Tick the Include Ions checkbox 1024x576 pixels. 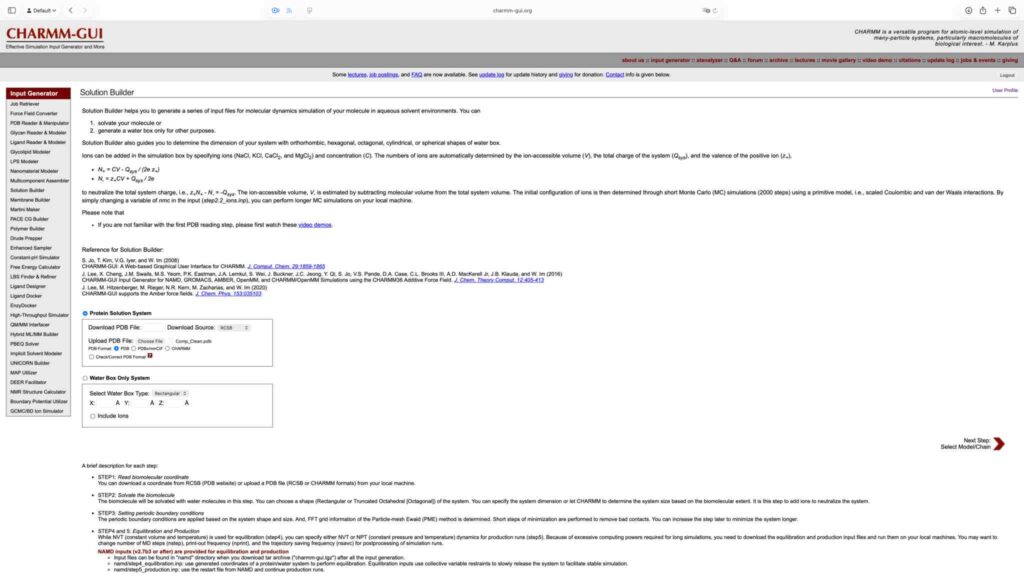(x=93, y=415)
